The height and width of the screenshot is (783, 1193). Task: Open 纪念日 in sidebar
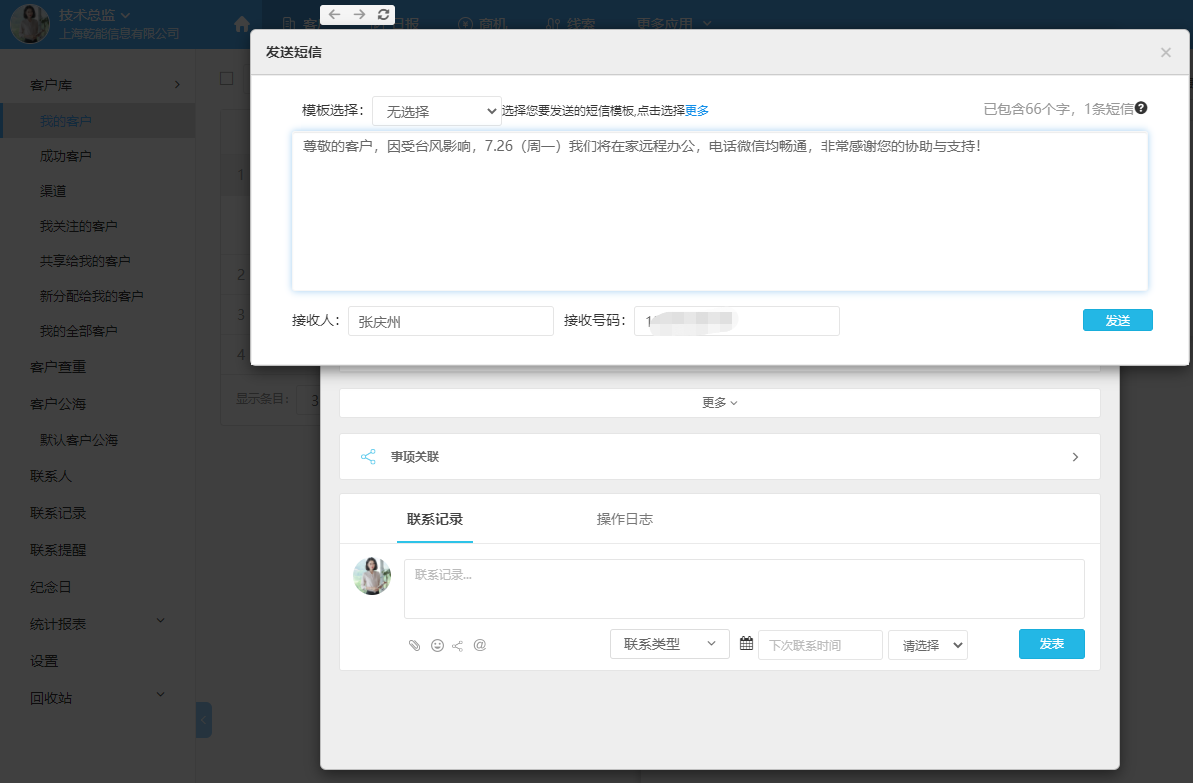click(51, 587)
